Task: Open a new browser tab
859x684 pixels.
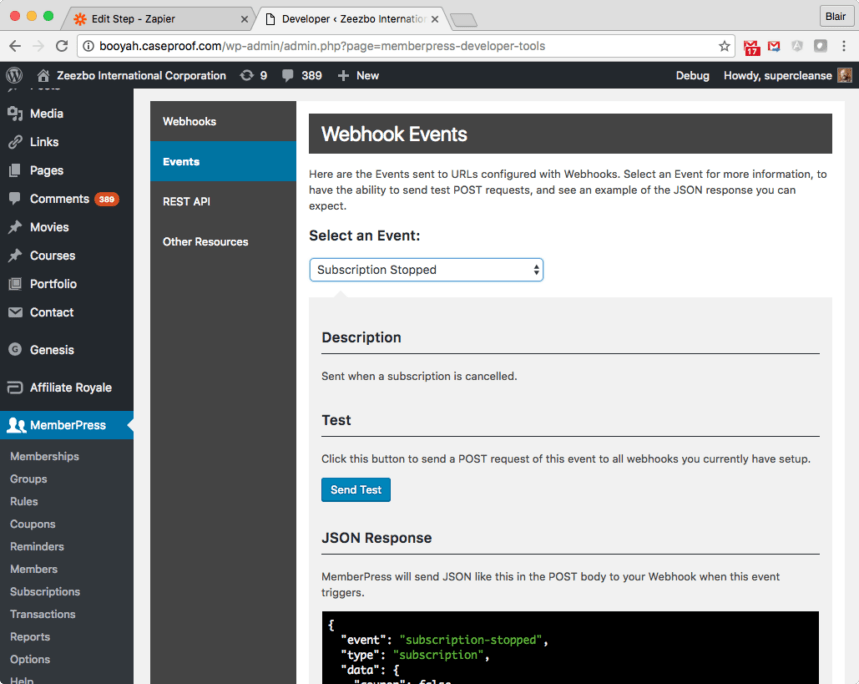Action: coord(463,20)
